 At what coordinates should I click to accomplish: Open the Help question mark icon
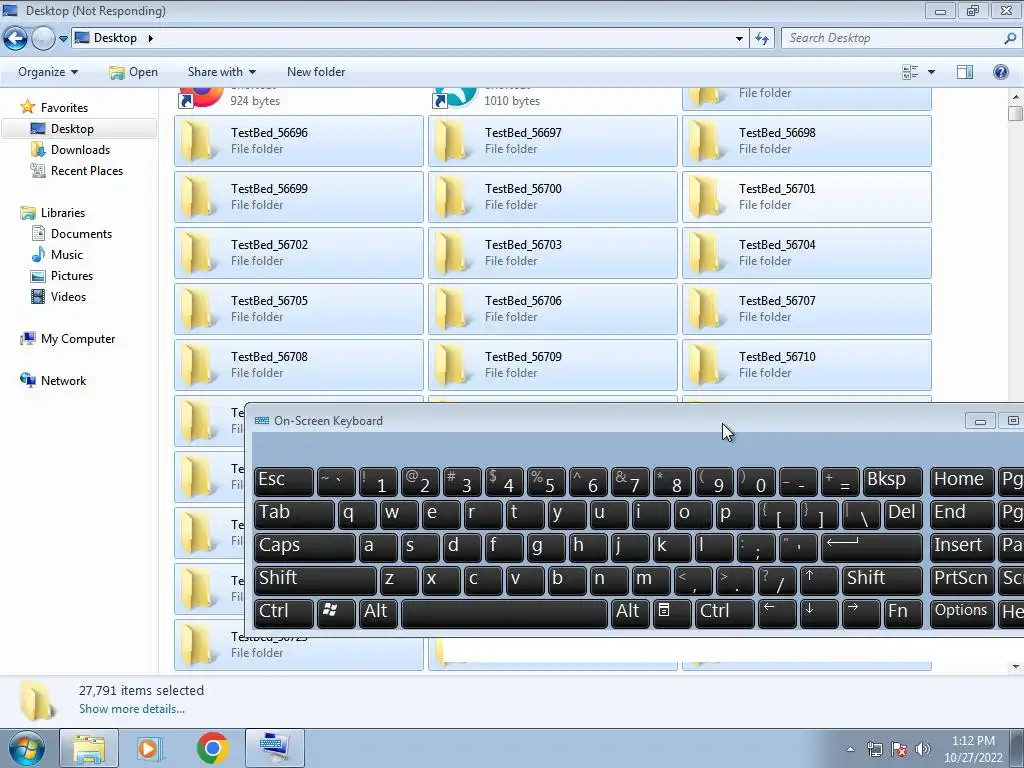click(1000, 72)
